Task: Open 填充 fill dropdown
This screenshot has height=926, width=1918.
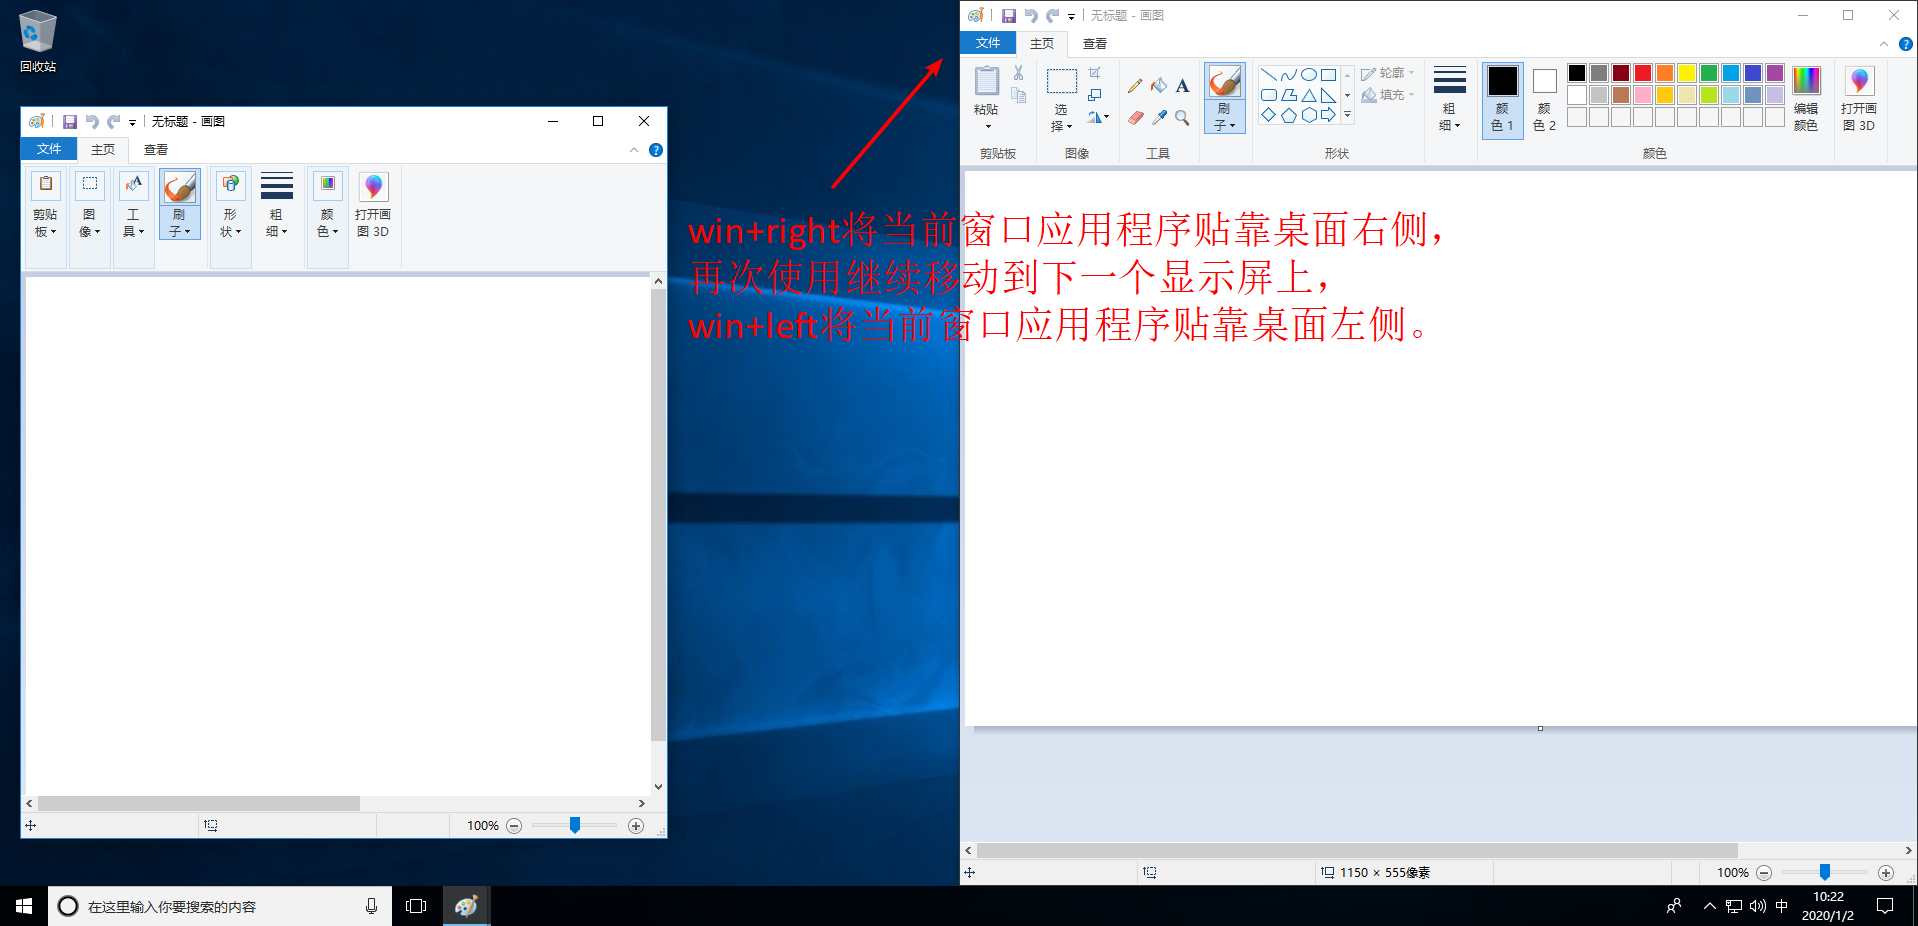Action: coord(1388,95)
